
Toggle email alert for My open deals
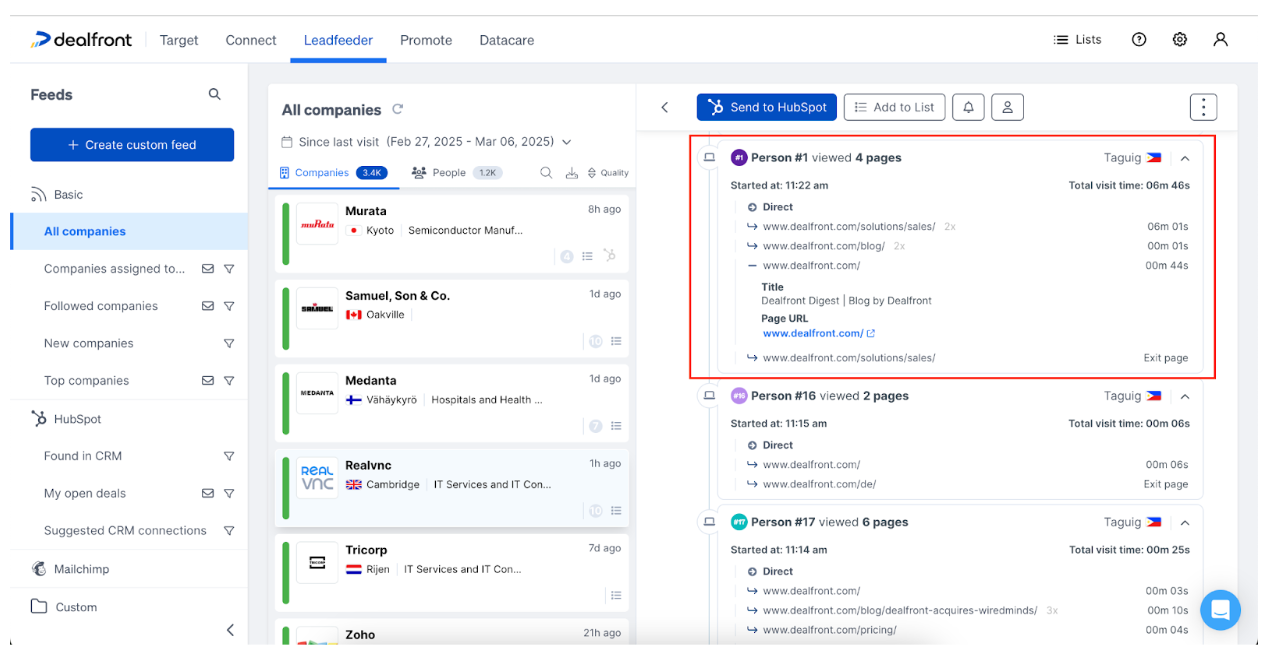(x=208, y=493)
